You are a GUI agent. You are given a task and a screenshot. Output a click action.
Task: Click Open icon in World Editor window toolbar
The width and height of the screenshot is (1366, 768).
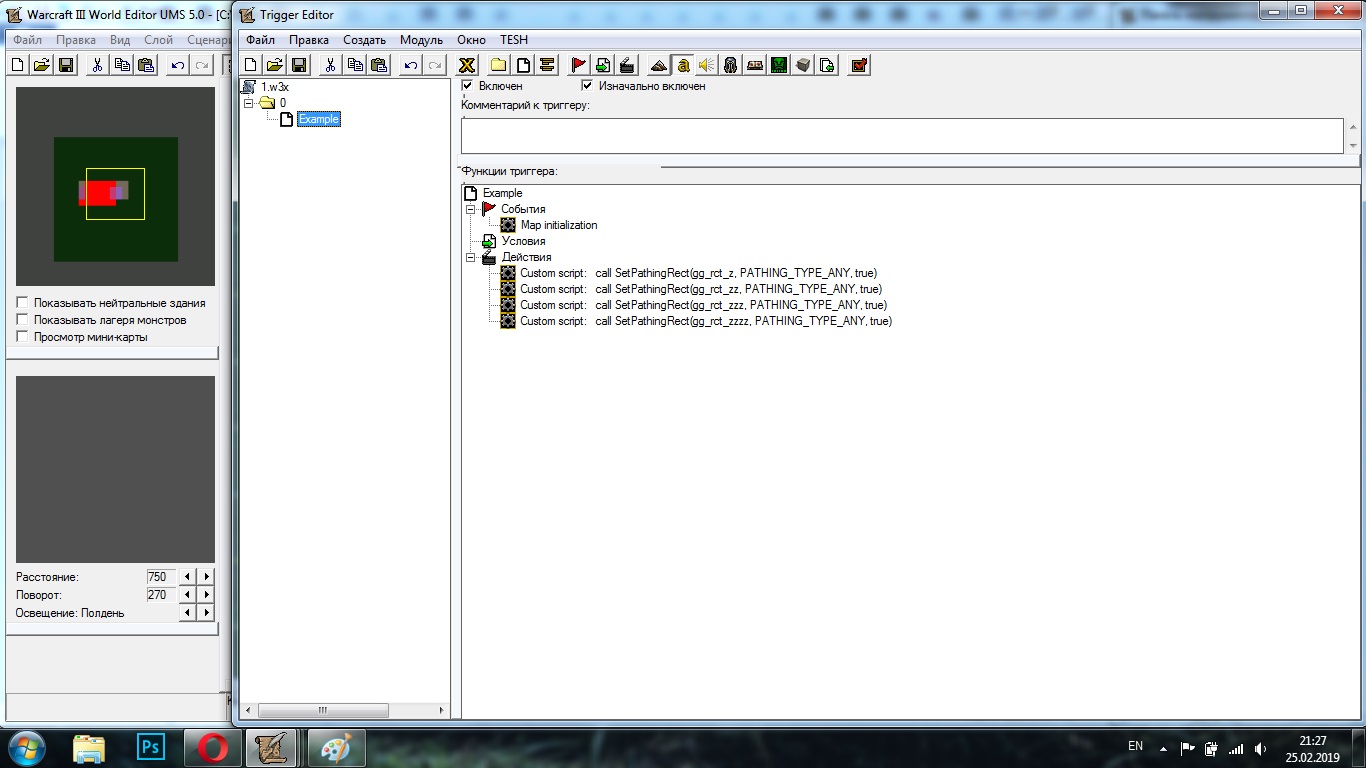coord(42,65)
